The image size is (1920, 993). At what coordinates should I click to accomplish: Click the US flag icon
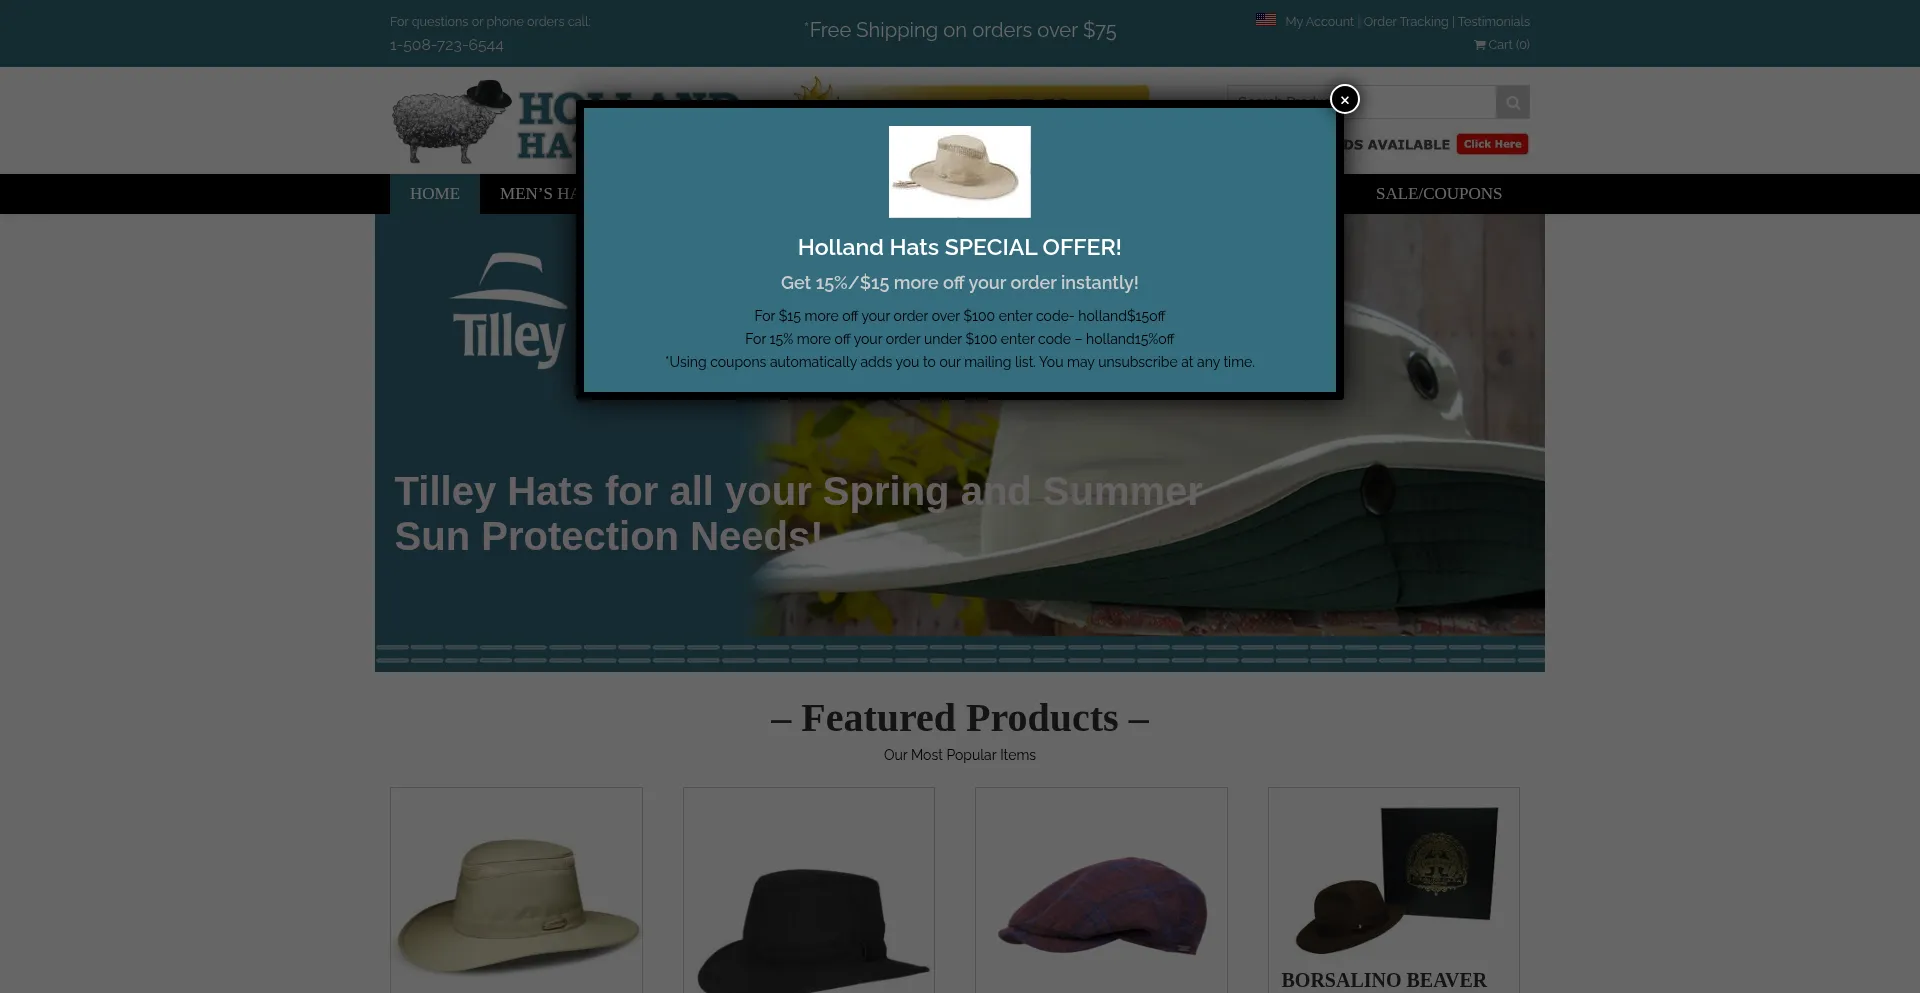pos(1266,20)
